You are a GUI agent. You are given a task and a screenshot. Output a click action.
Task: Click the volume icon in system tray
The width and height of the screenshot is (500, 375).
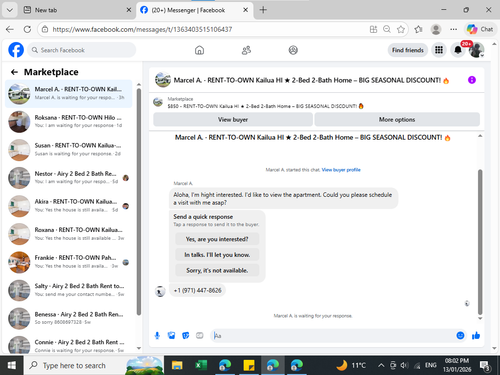(404, 366)
